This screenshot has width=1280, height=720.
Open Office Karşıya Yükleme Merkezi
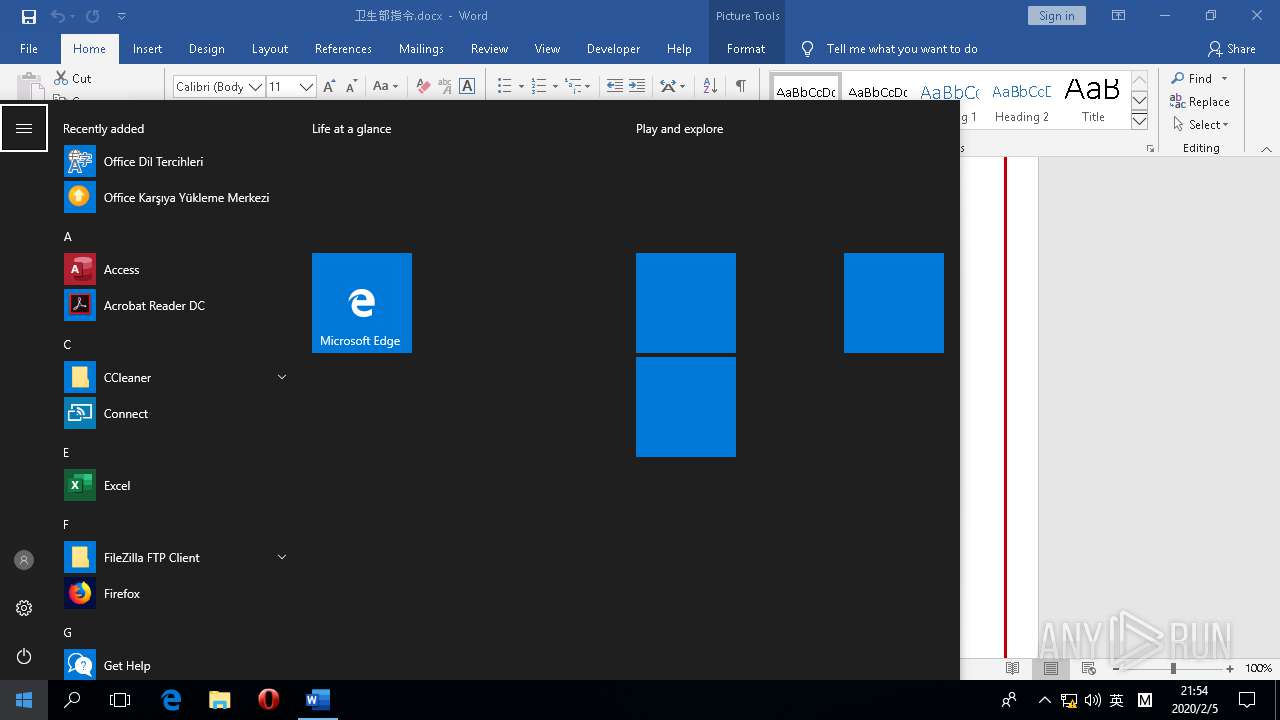click(x=175, y=198)
